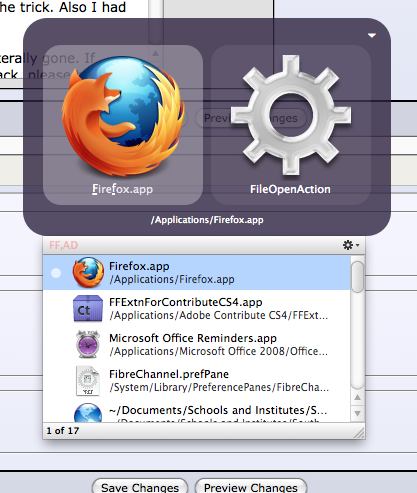
Task: Click the purple clock Reminders icon
Action: pos(88,344)
